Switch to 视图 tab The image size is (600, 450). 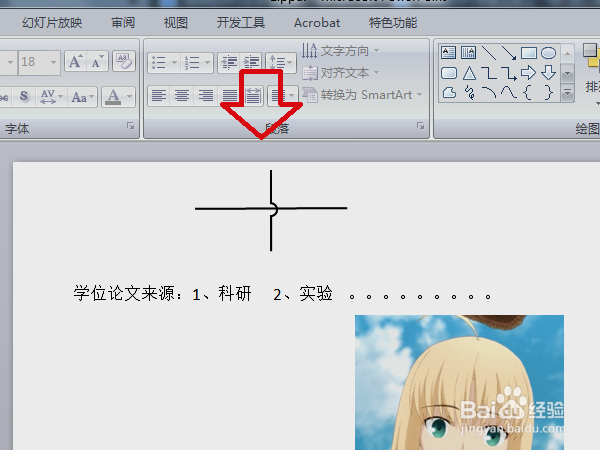click(176, 23)
